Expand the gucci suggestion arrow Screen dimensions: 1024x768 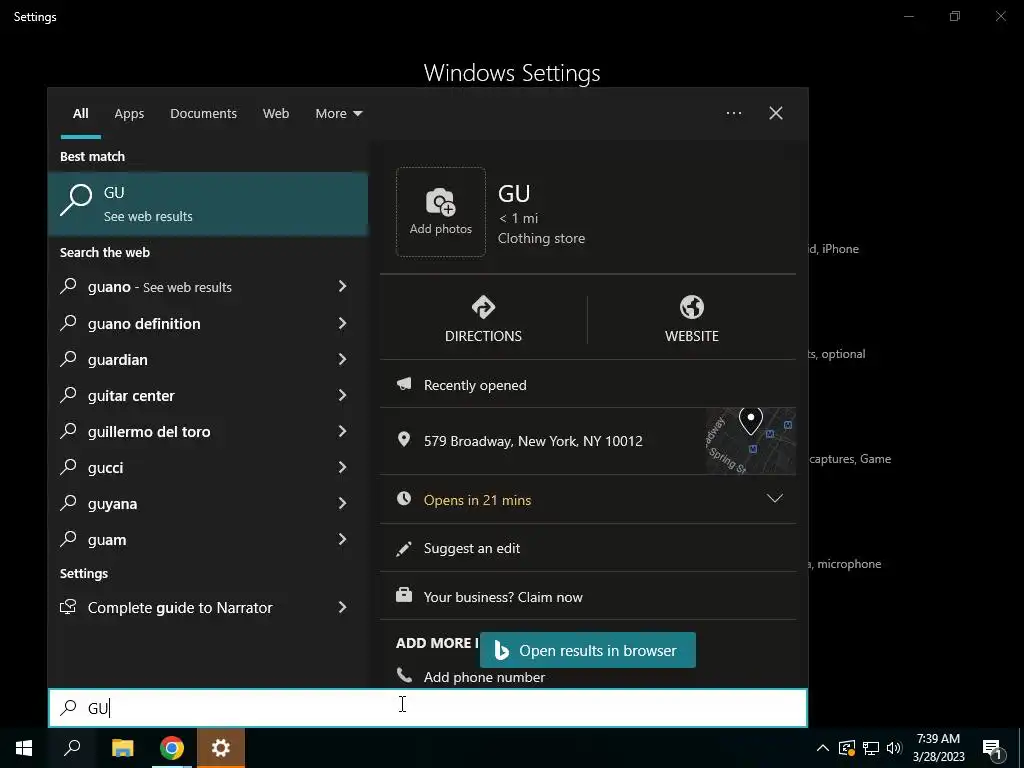[x=342, y=466]
